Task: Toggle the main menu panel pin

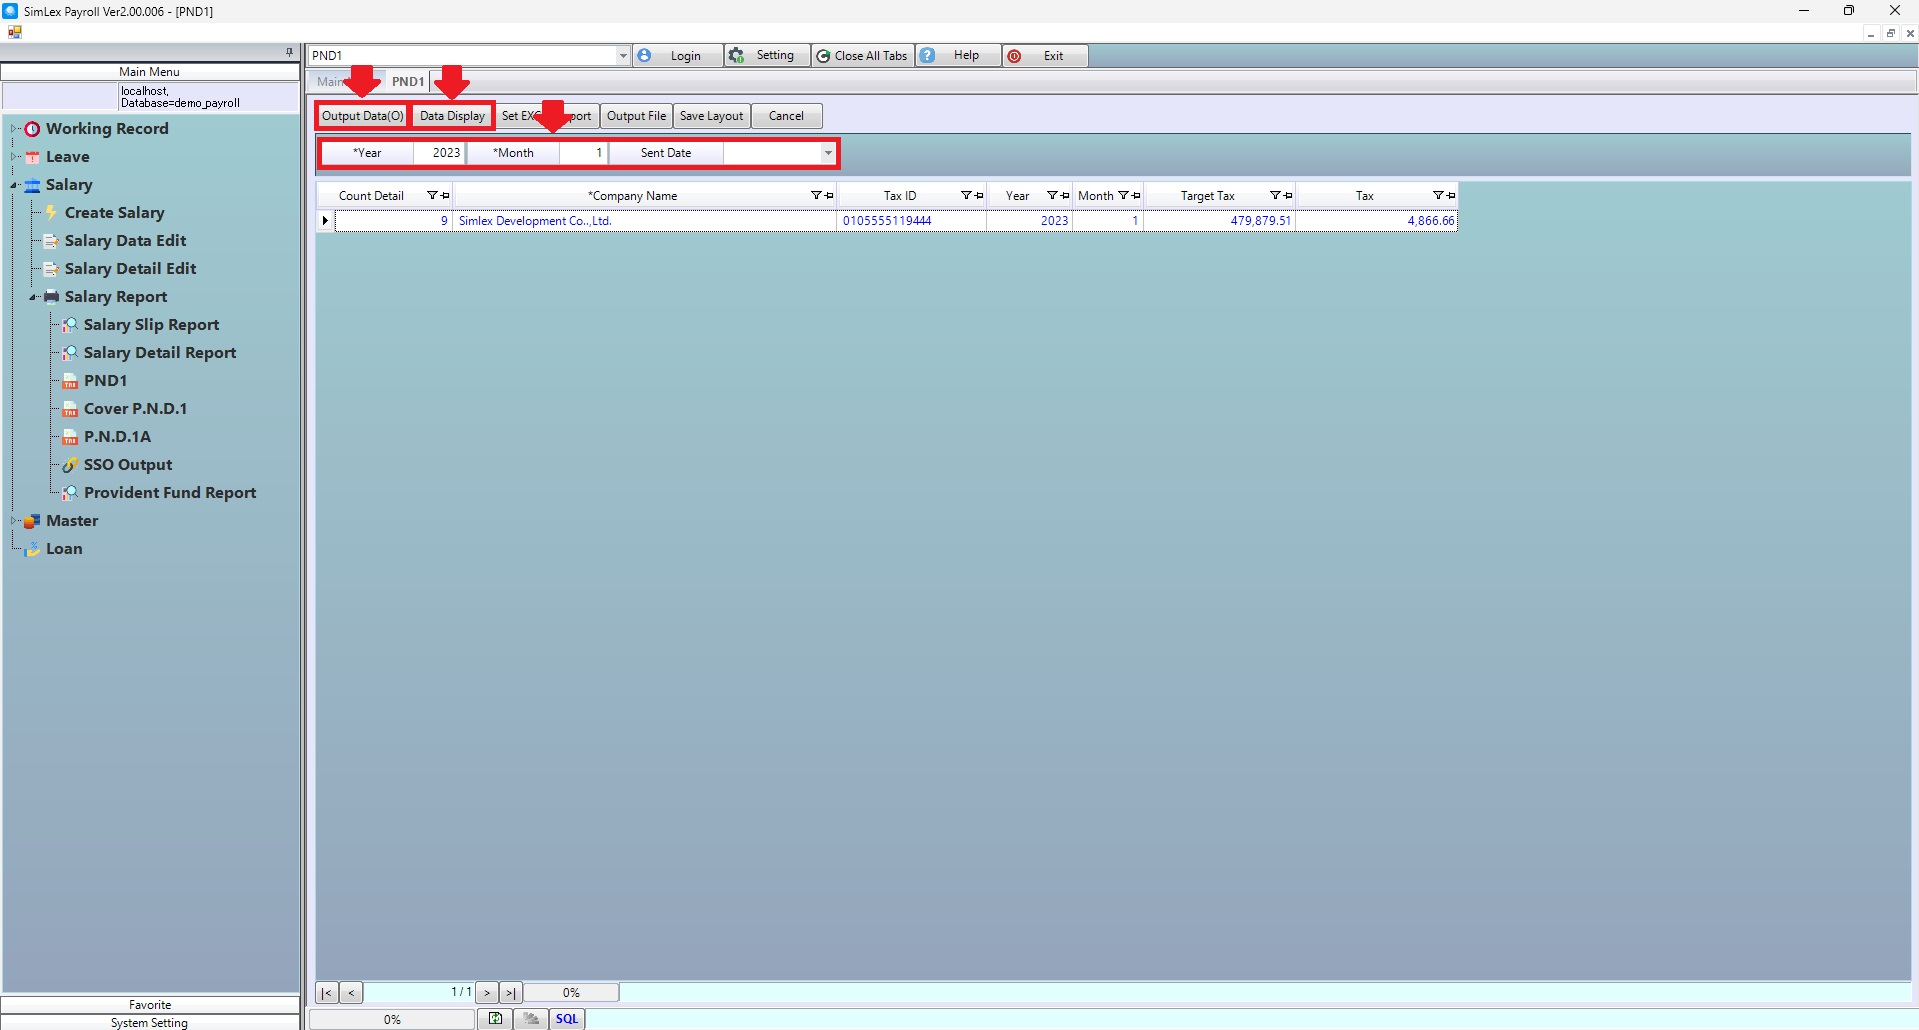Action: click(289, 52)
